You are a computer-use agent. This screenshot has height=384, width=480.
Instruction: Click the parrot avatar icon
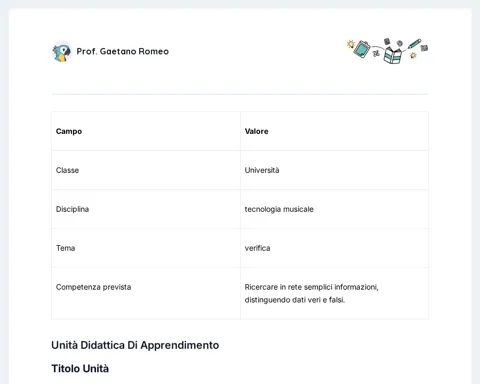click(62, 52)
